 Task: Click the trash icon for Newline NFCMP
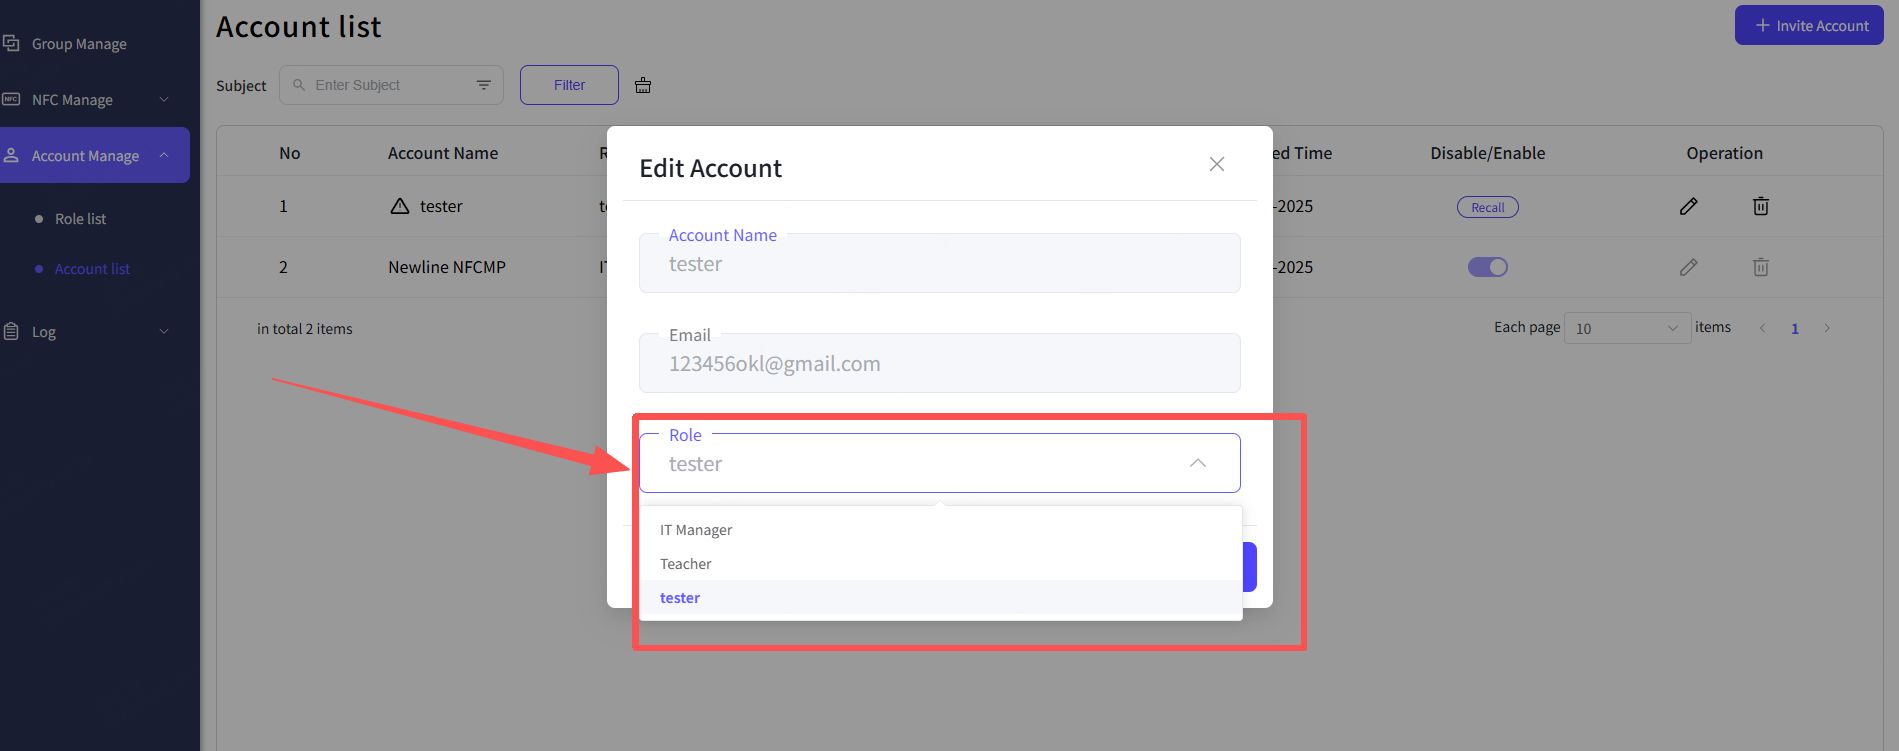point(1760,267)
